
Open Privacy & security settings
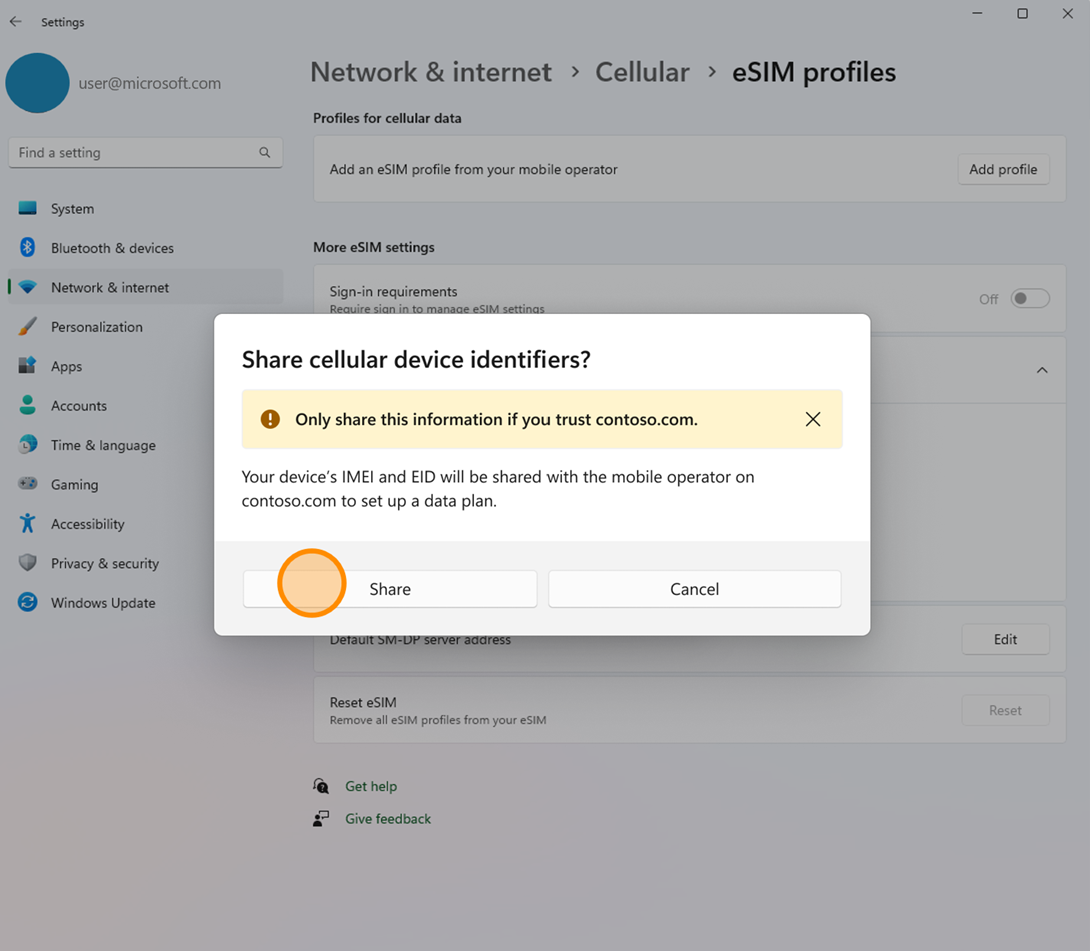(104, 563)
